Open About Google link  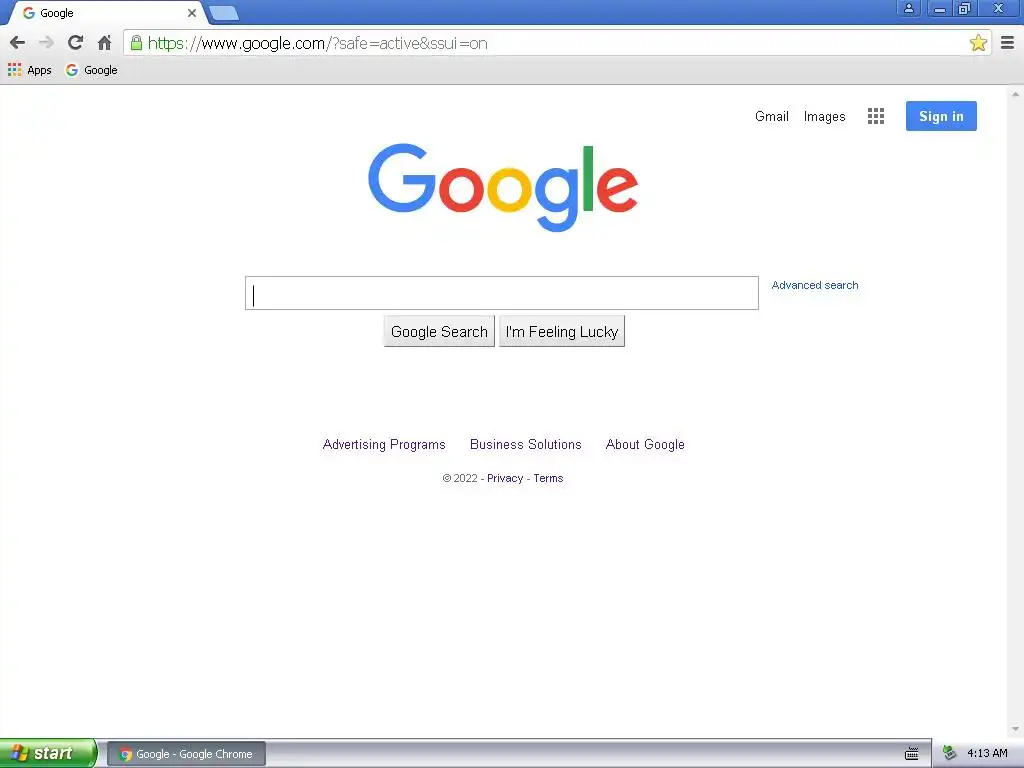(645, 445)
